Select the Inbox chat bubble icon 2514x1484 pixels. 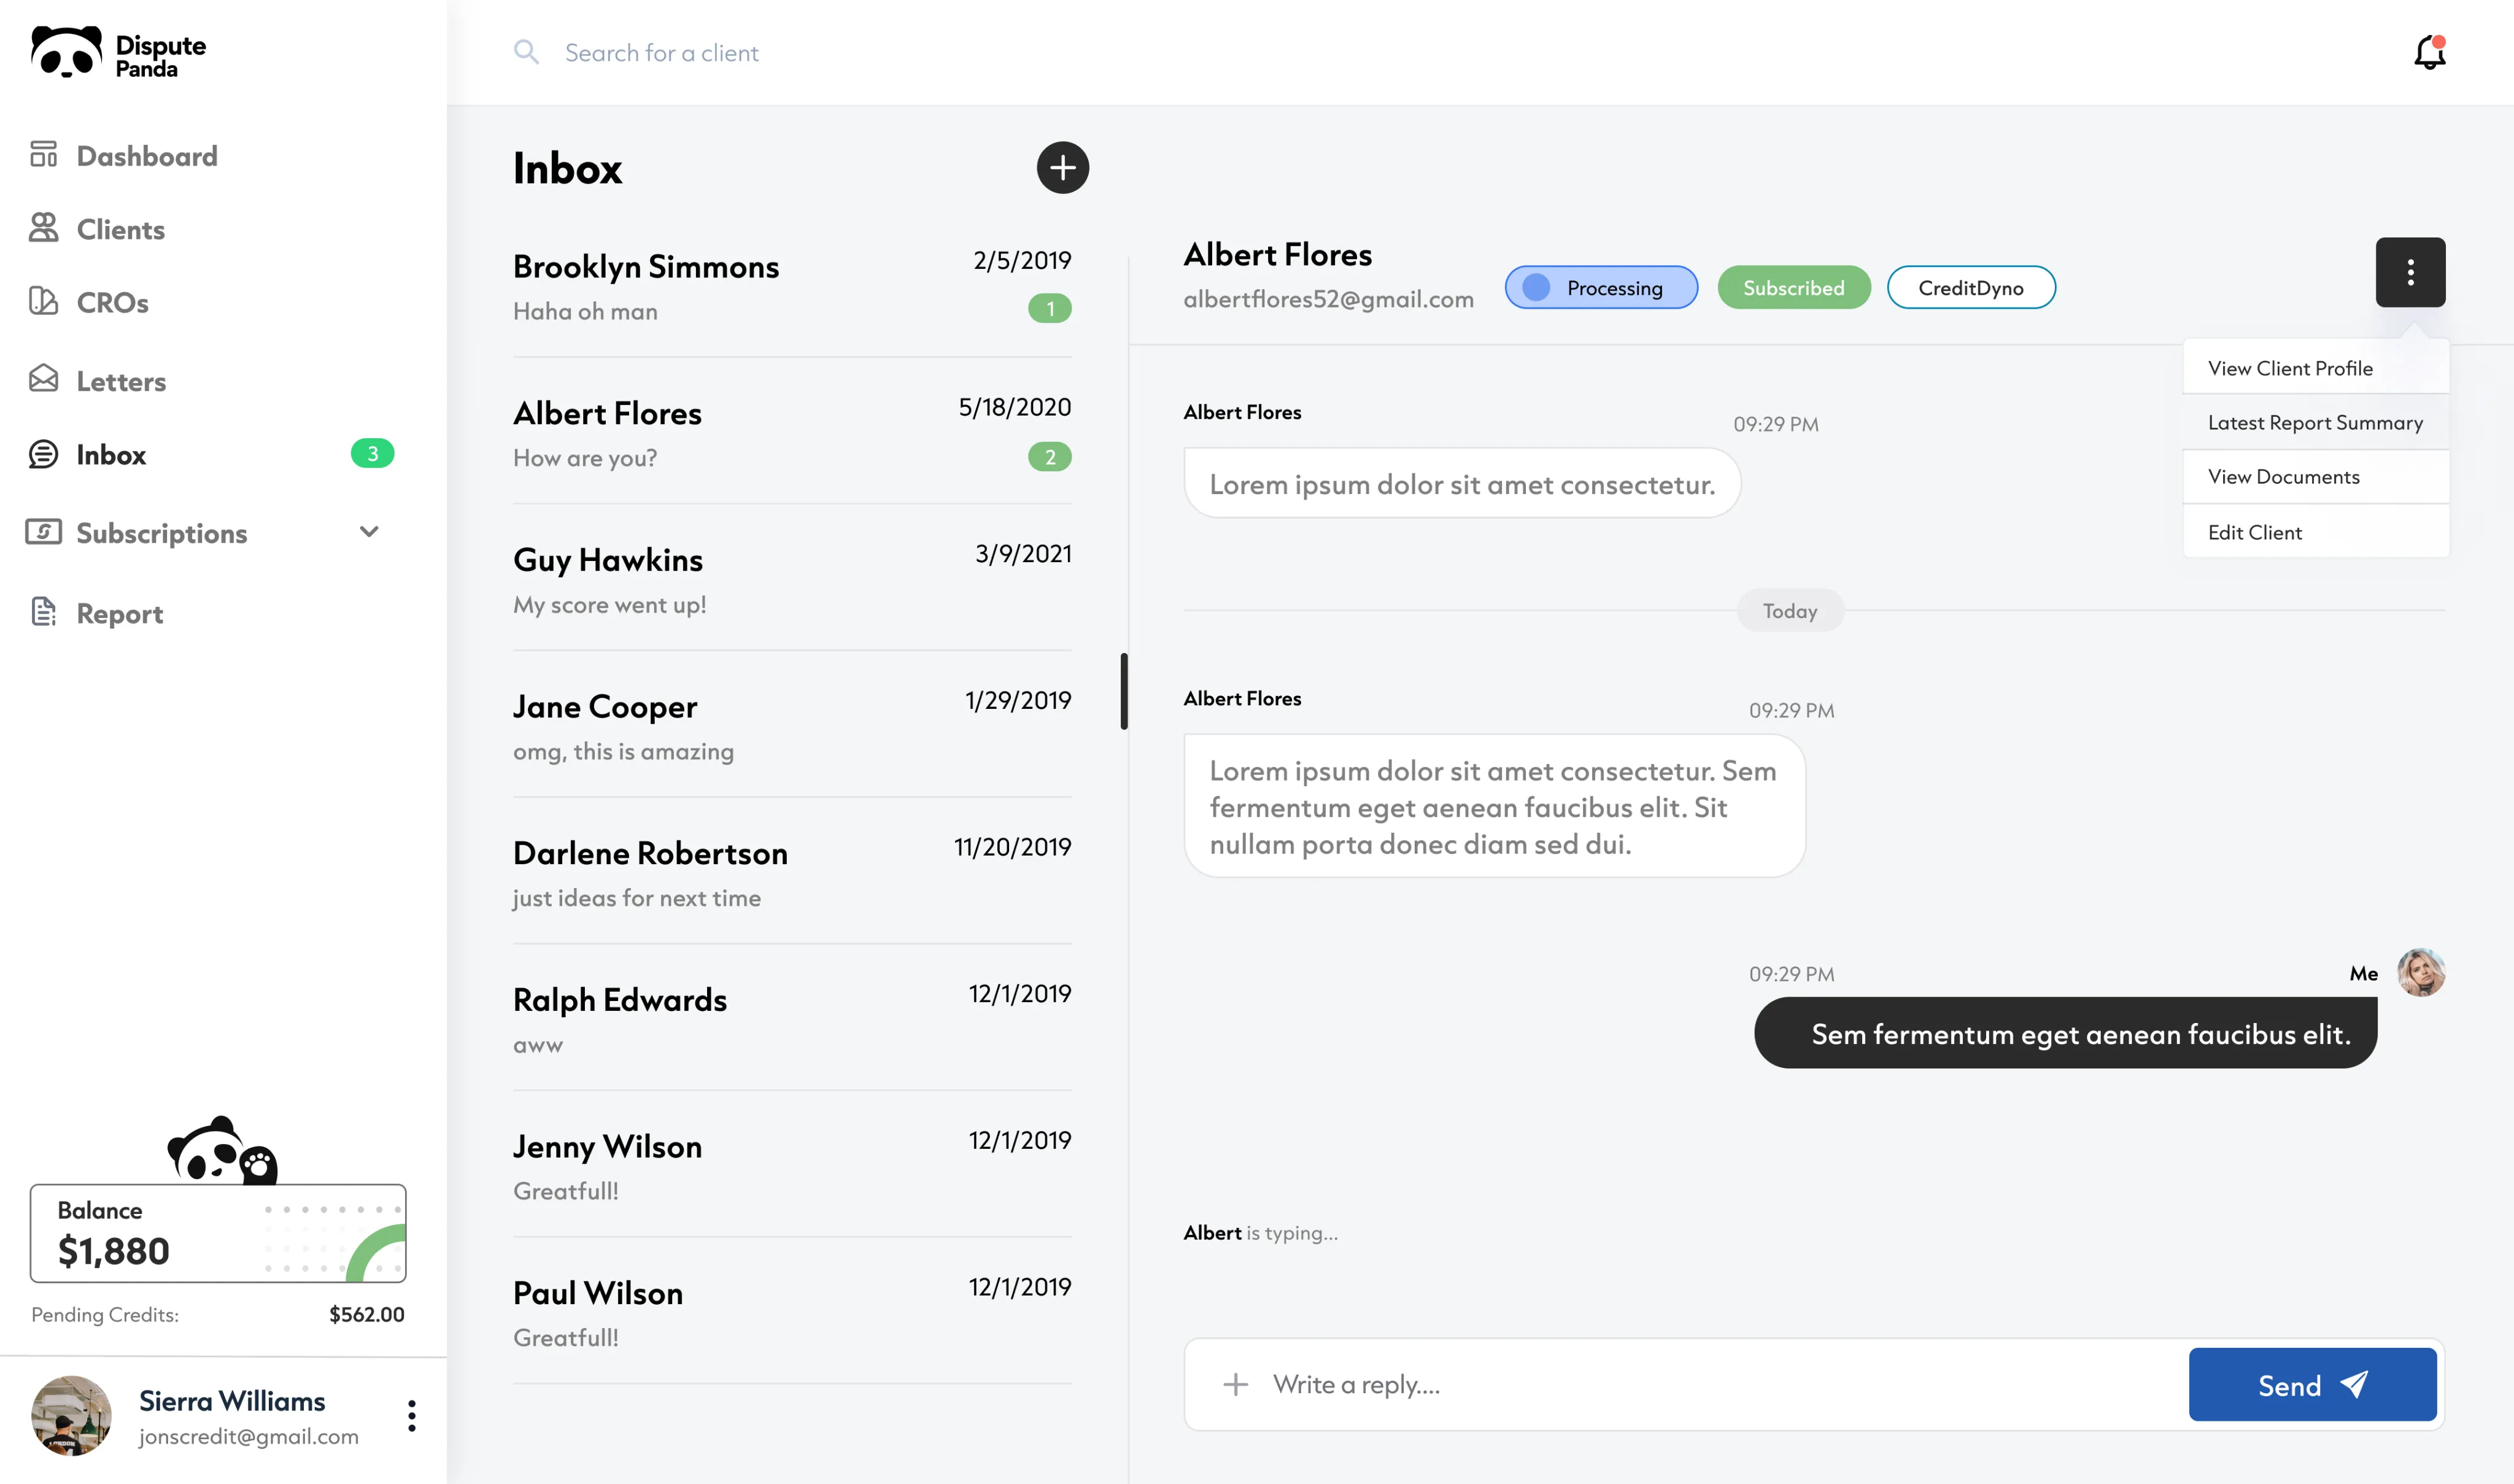(43, 454)
